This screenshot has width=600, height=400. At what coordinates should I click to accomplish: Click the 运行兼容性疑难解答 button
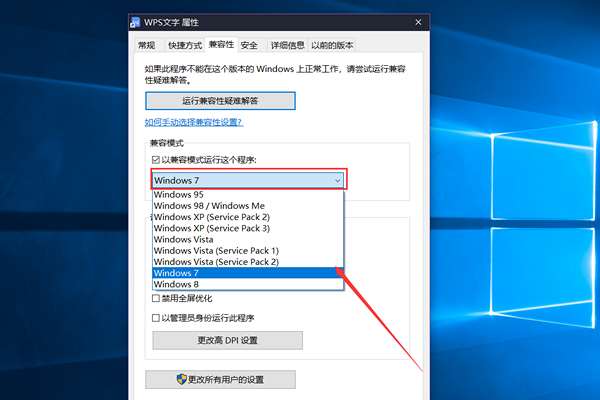pos(220,101)
